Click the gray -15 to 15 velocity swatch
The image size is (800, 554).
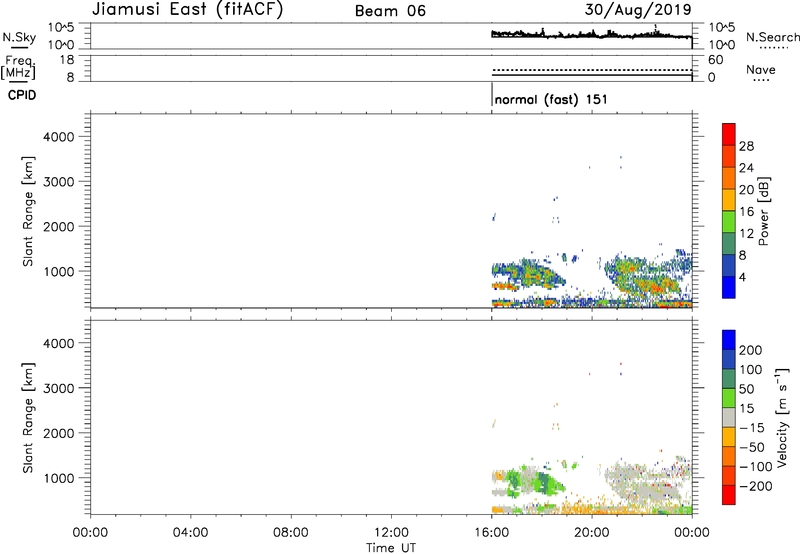[729, 417]
